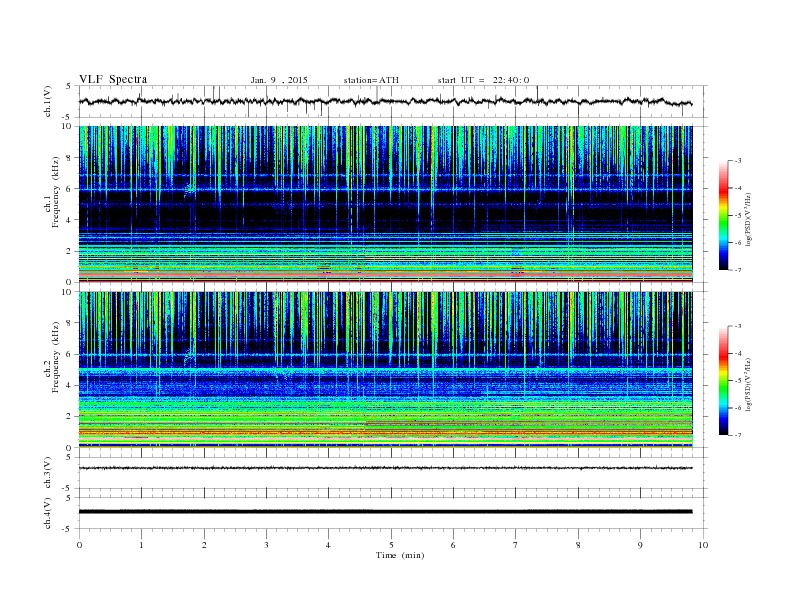Click the ch.1 spectrogram color scale bar
792x612 pixels.
[x=723, y=215]
